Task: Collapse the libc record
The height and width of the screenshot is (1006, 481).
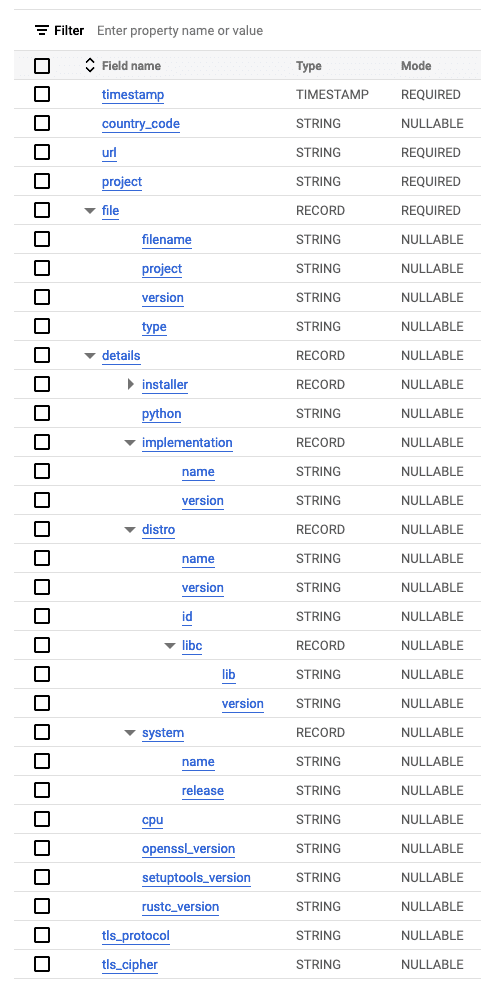Action: 170,646
